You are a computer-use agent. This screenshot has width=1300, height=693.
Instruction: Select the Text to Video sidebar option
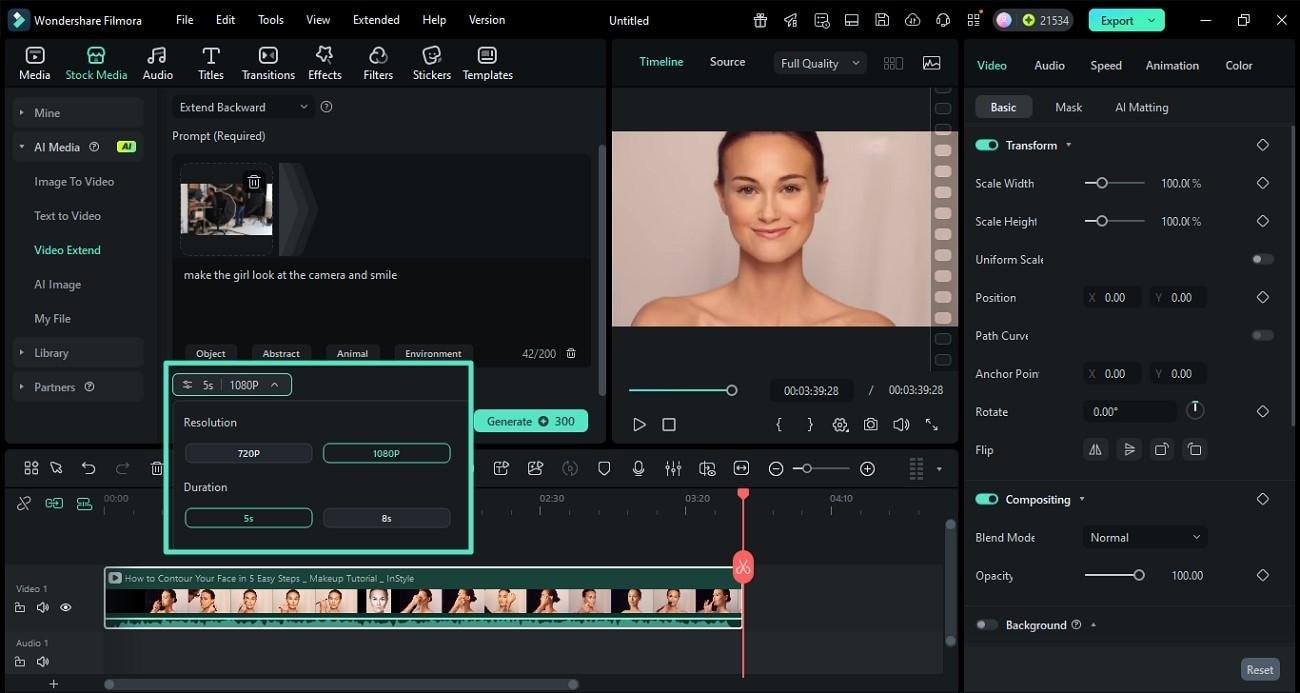[67, 215]
